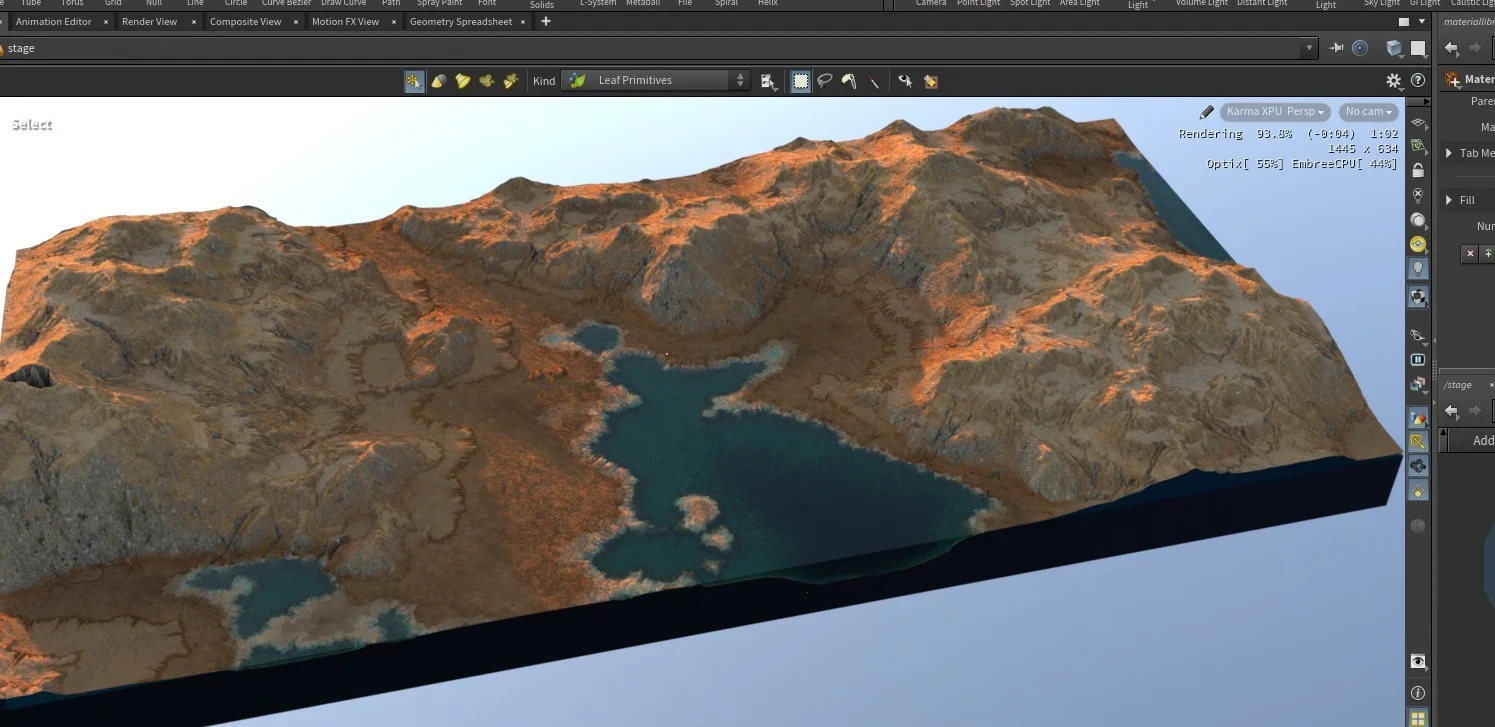
Task: Enable box selection mode
Action: (x=801, y=81)
